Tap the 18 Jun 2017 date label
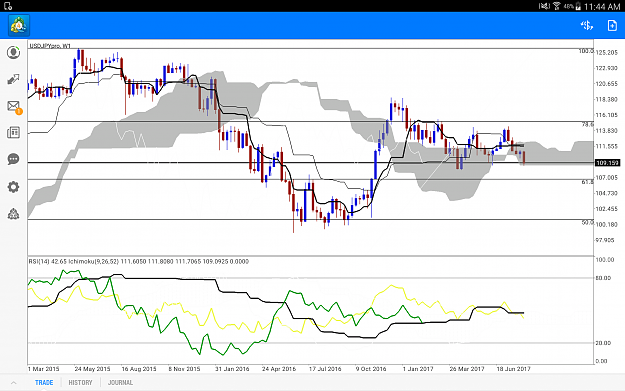The height and width of the screenshot is (391, 625). (x=513, y=369)
